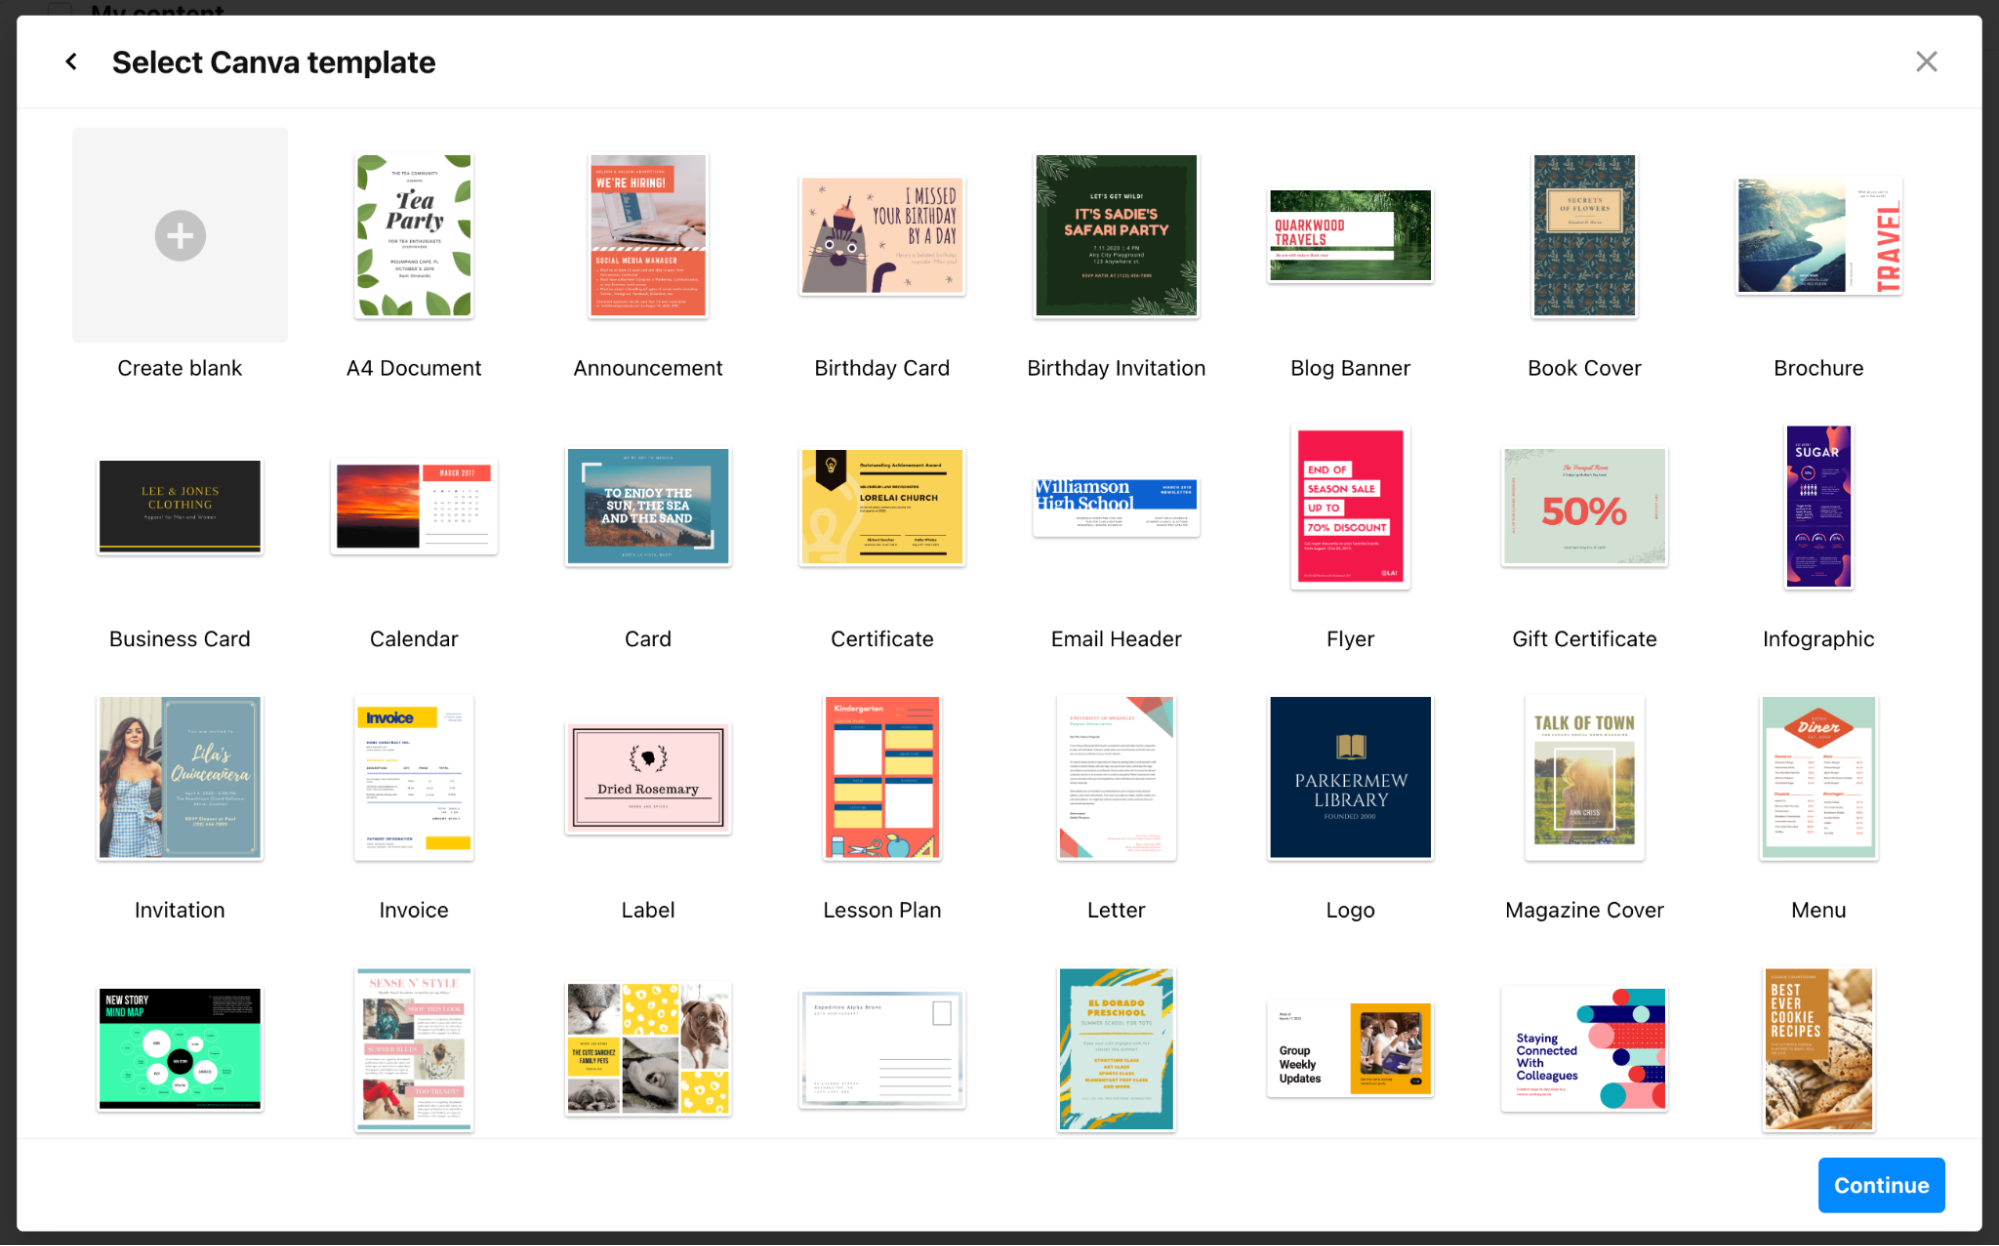Select the Logo template icon
This screenshot has height=1246, width=1999.
coord(1350,775)
